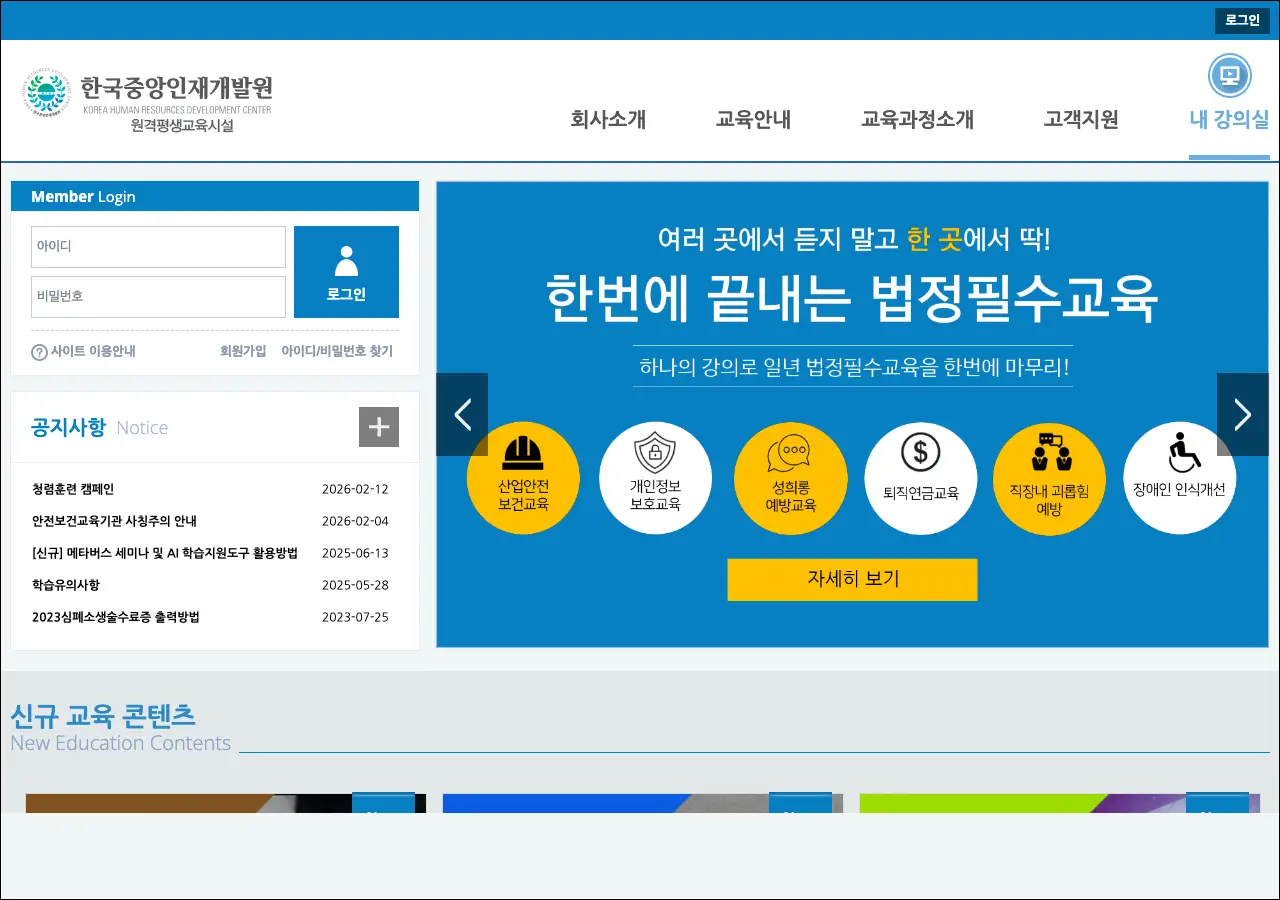The image size is (1280, 900).
Task: Click the industrial safety helmet icon
Action: point(522,453)
